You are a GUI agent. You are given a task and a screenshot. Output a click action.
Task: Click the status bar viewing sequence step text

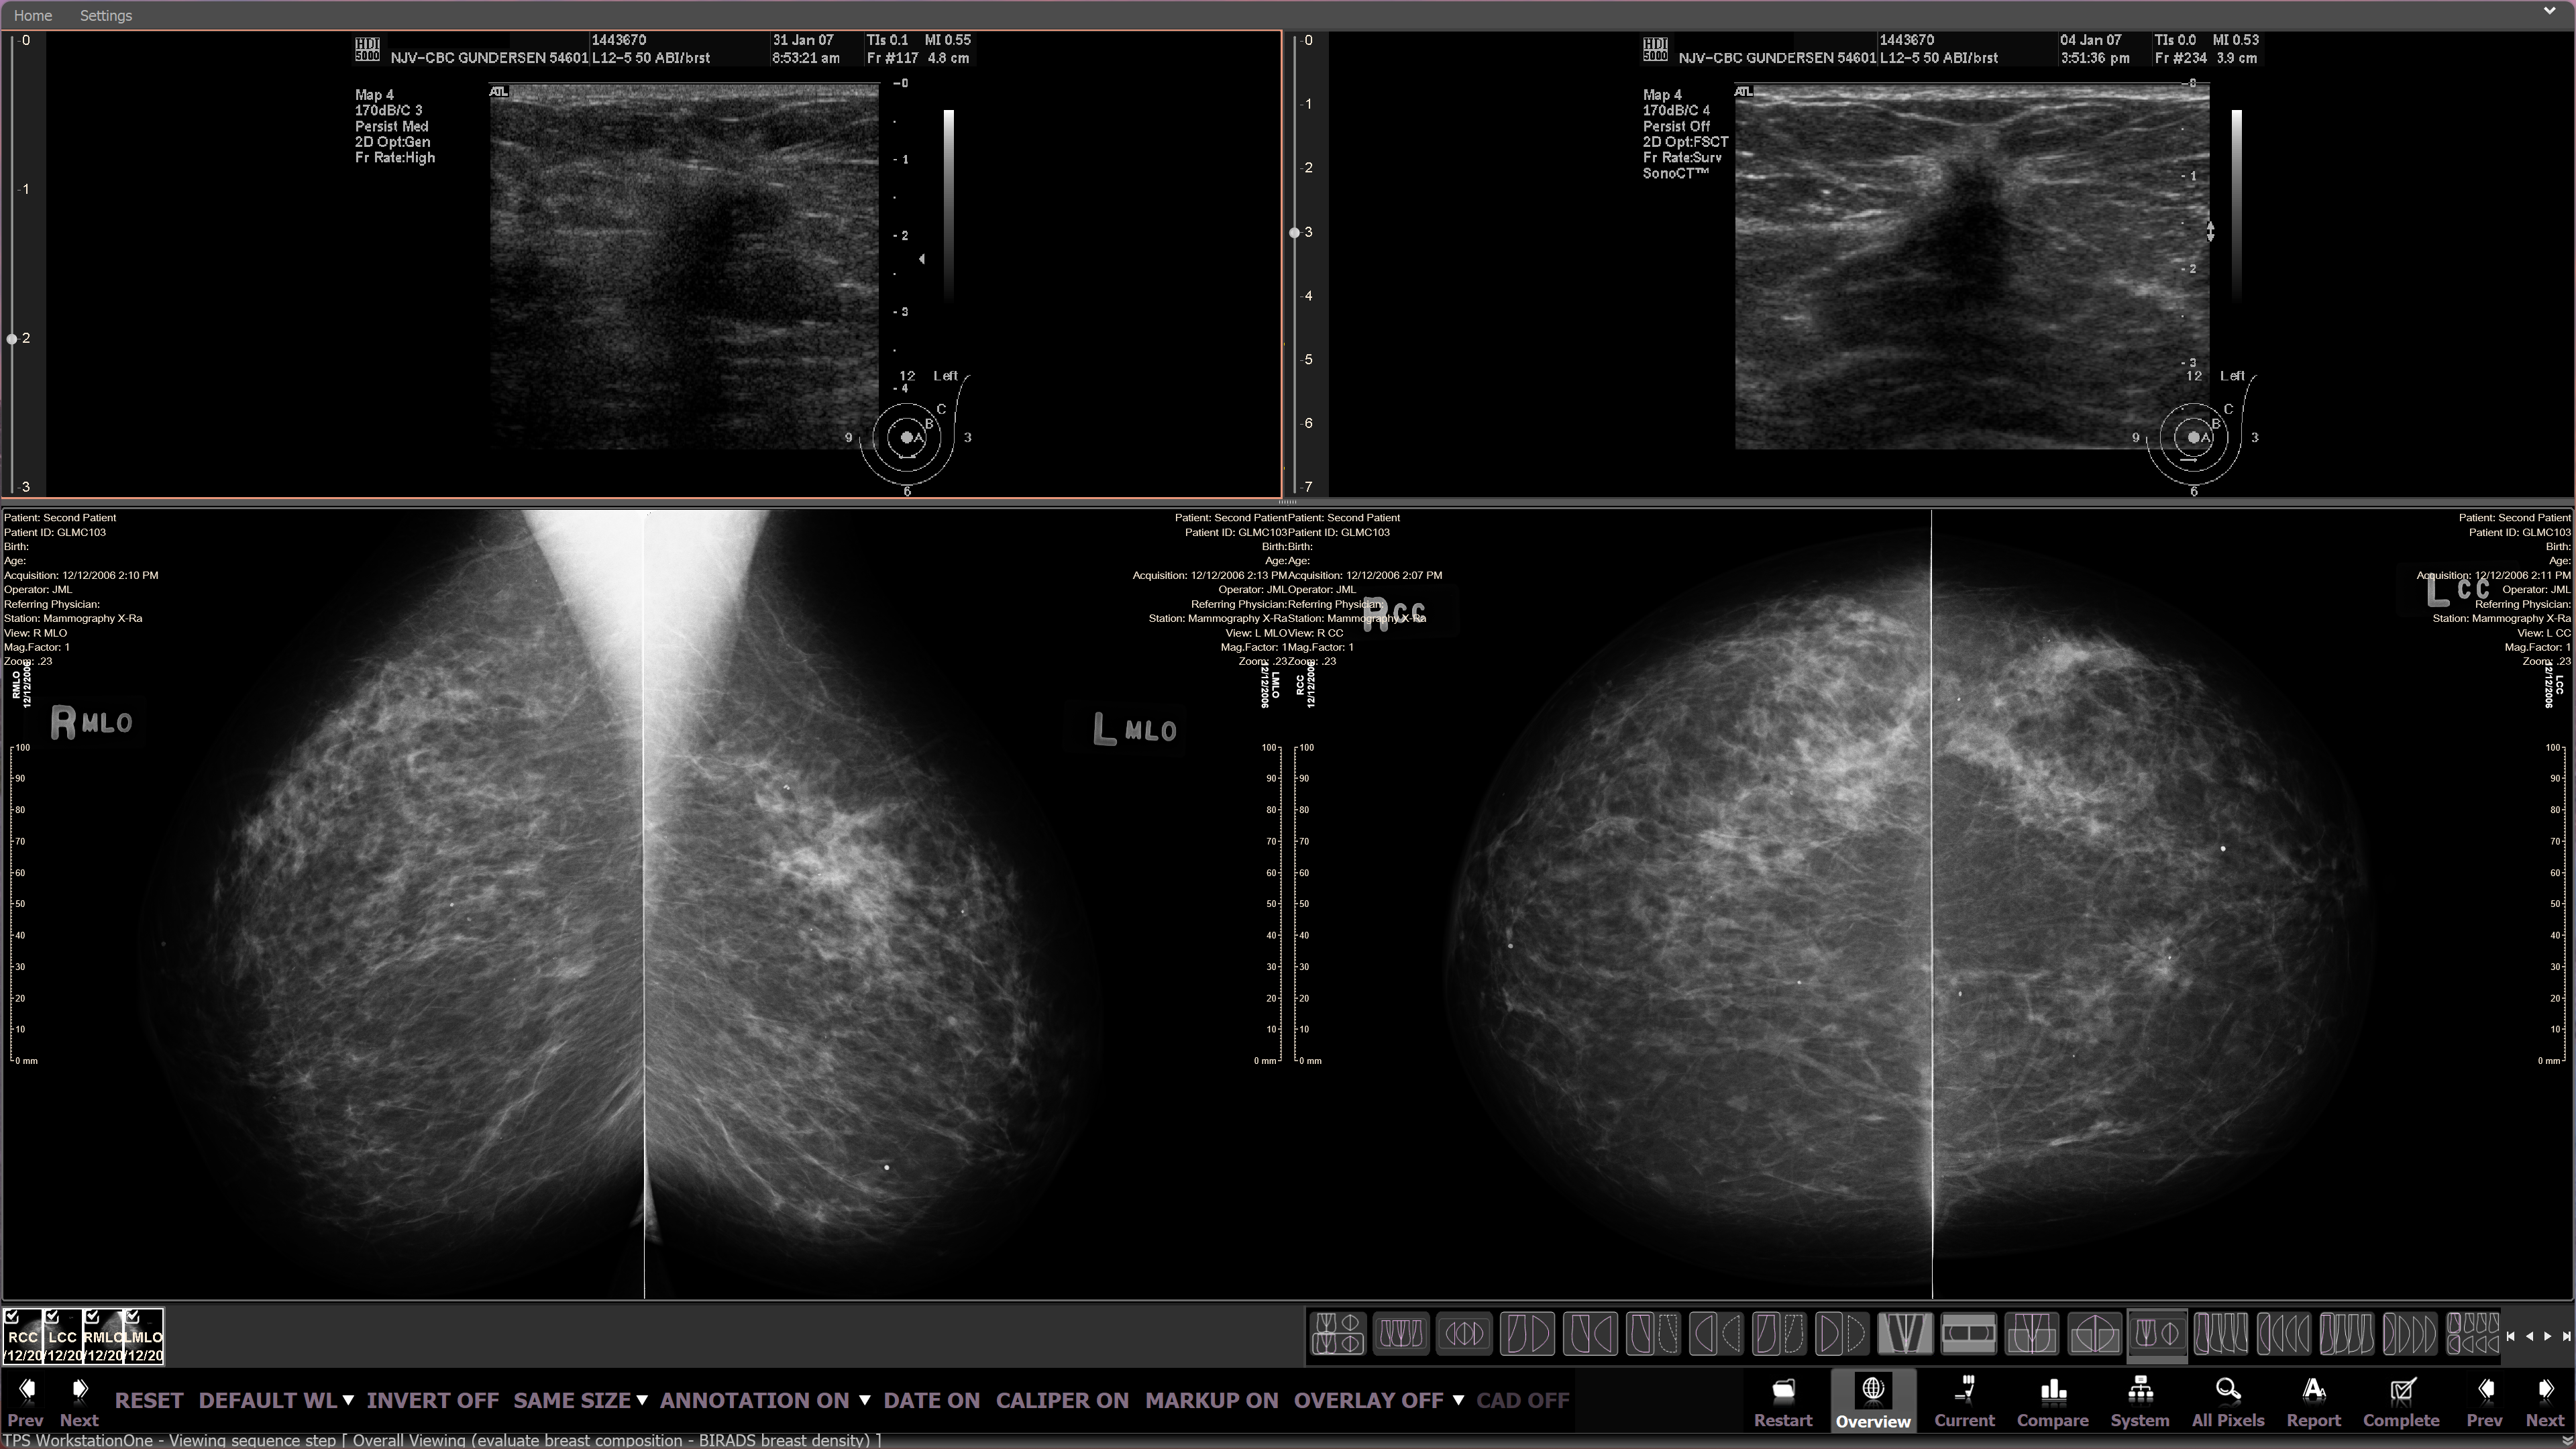point(443,1440)
